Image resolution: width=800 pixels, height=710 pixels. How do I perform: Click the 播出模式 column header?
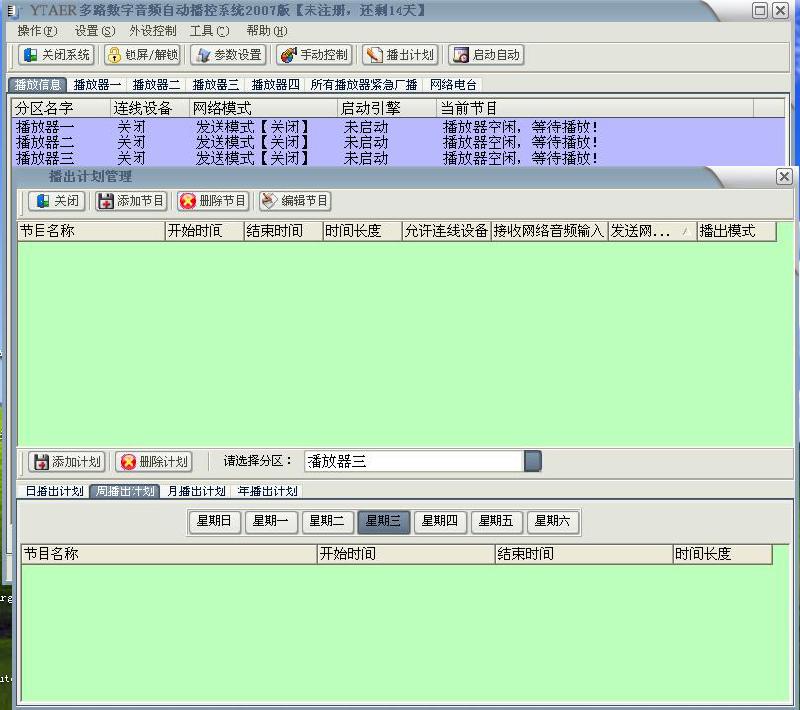coord(737,231)
